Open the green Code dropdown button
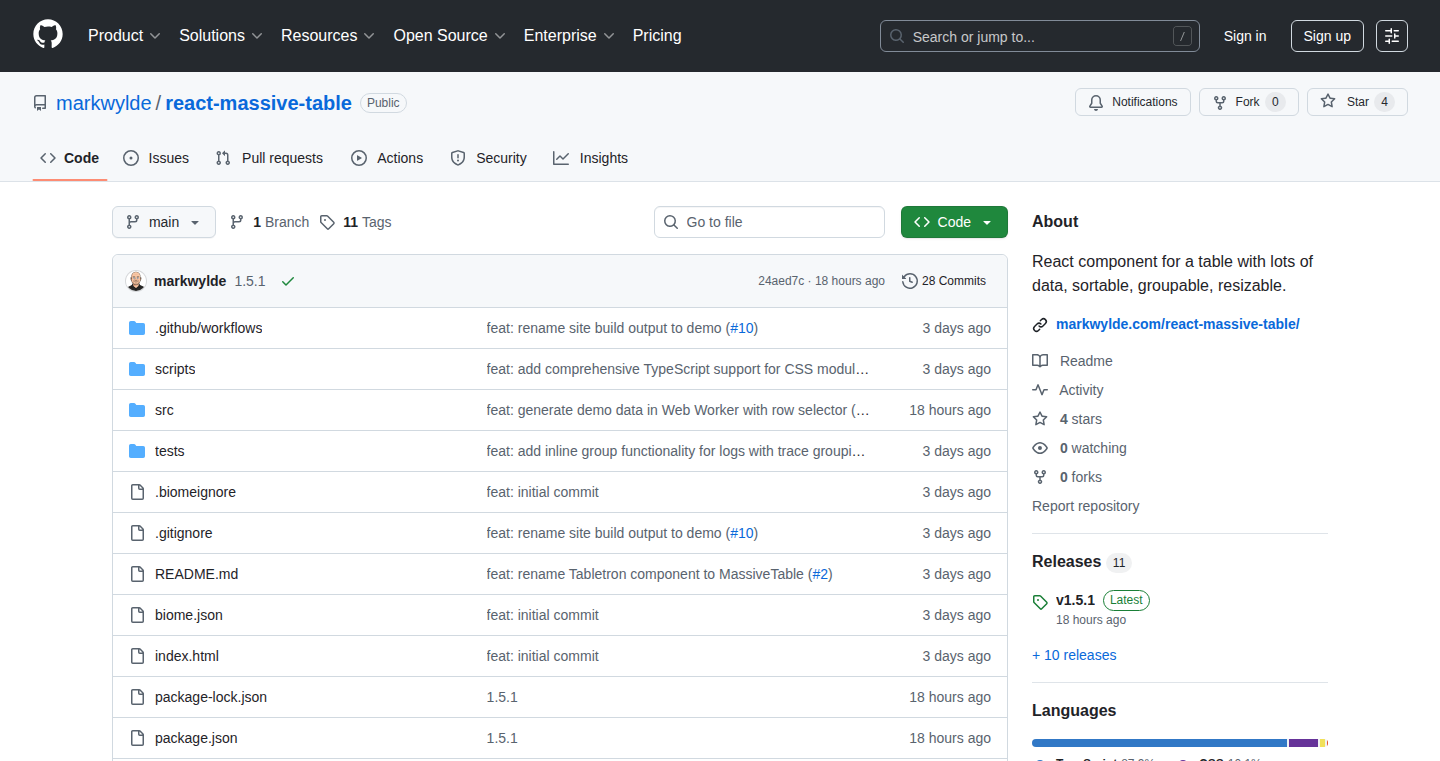This screenshot has width=1440, height=761. pos(954,222)
